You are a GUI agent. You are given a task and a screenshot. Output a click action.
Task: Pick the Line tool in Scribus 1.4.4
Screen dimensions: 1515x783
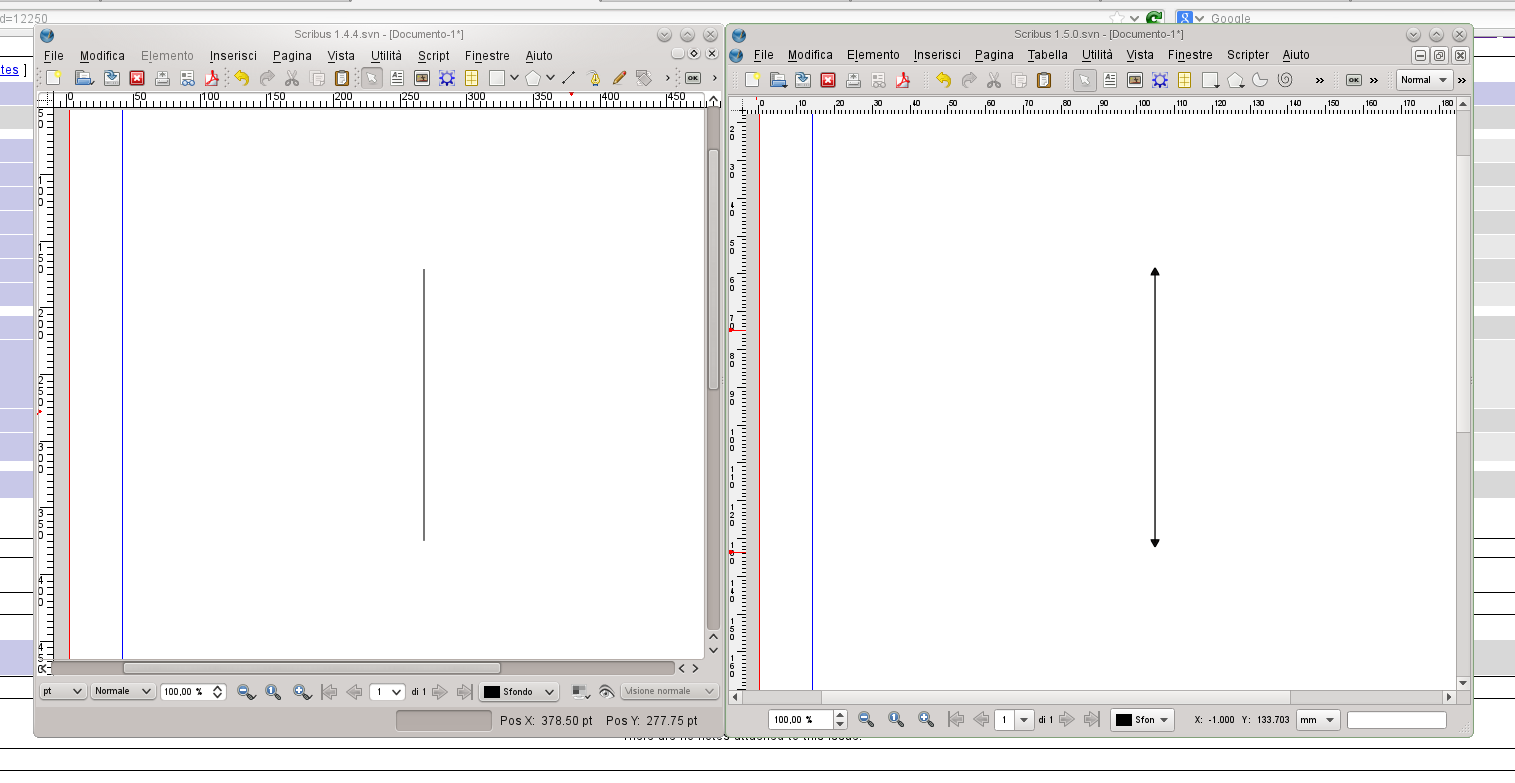pyautogui.click(x=568, y=78)
